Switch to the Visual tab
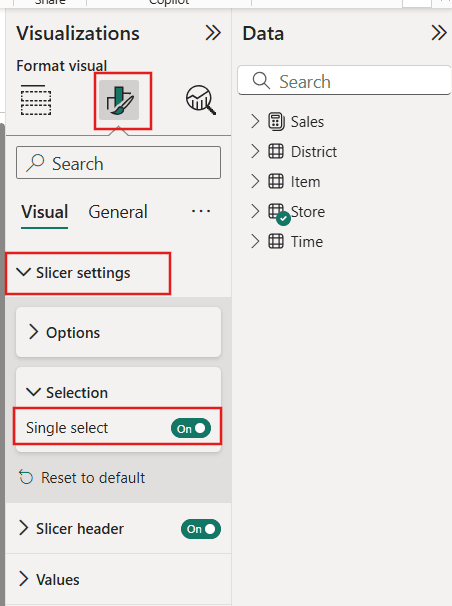452x606 pixels. pos(44,212)
